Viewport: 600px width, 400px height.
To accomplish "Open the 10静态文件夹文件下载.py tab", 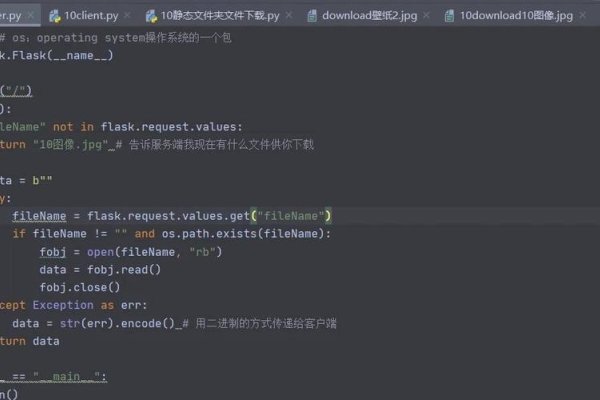I will pyautogui.click(x=220, y=16).
